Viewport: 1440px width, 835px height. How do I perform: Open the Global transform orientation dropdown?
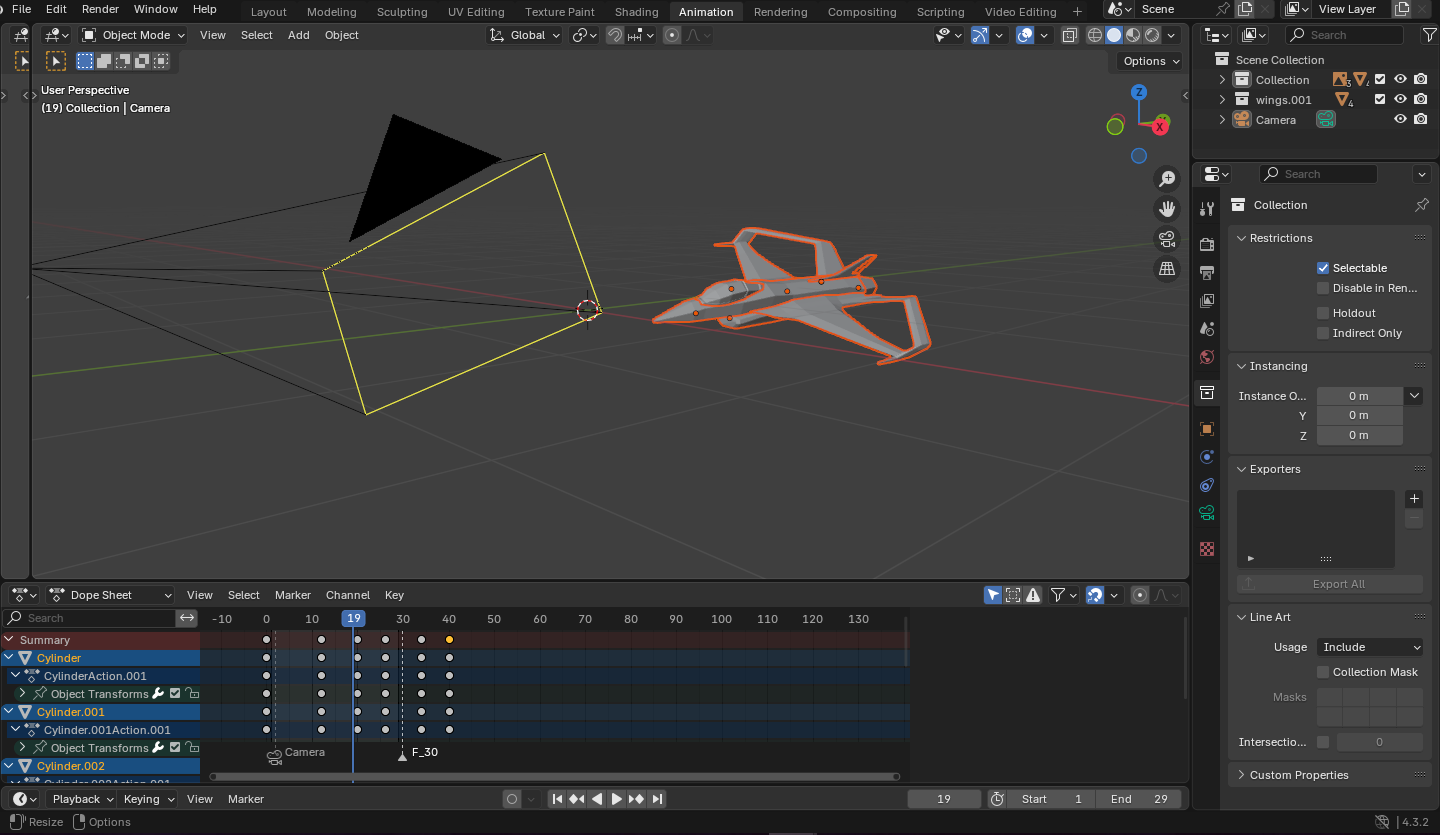coord(525,35)
